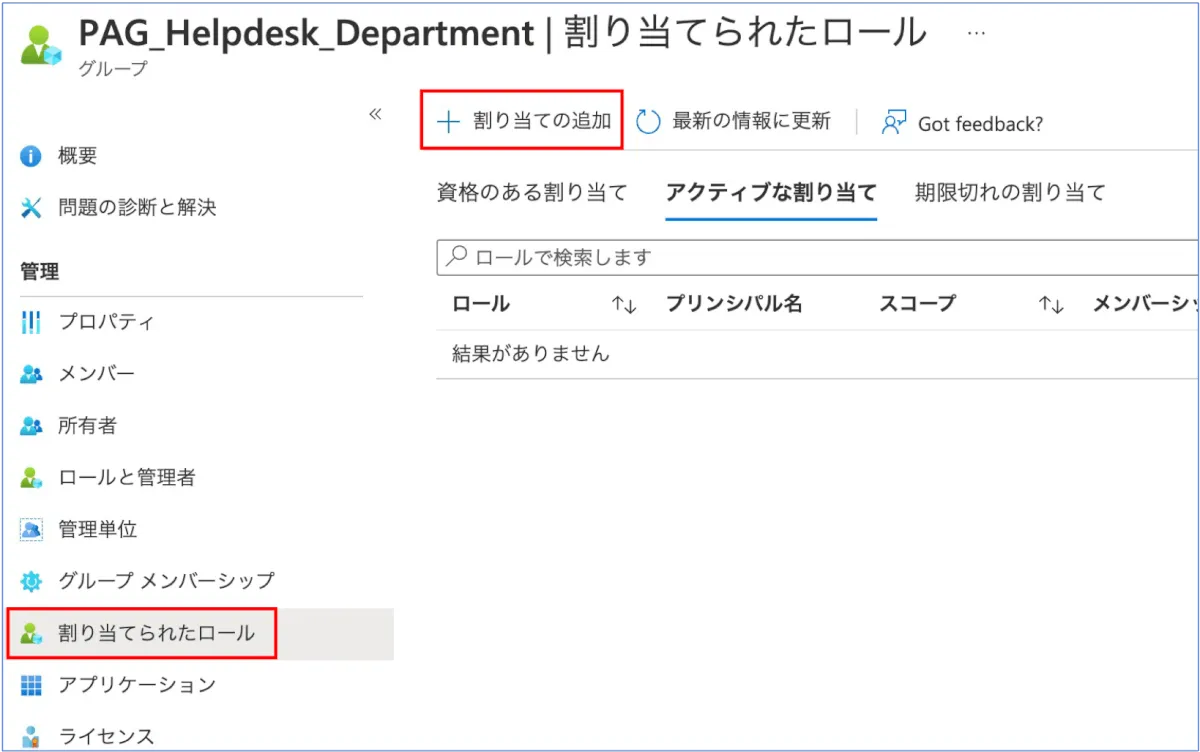This screenshot has width=1200, height=752.
Task: Open the Got feedback? link
Action: (980, 124)
